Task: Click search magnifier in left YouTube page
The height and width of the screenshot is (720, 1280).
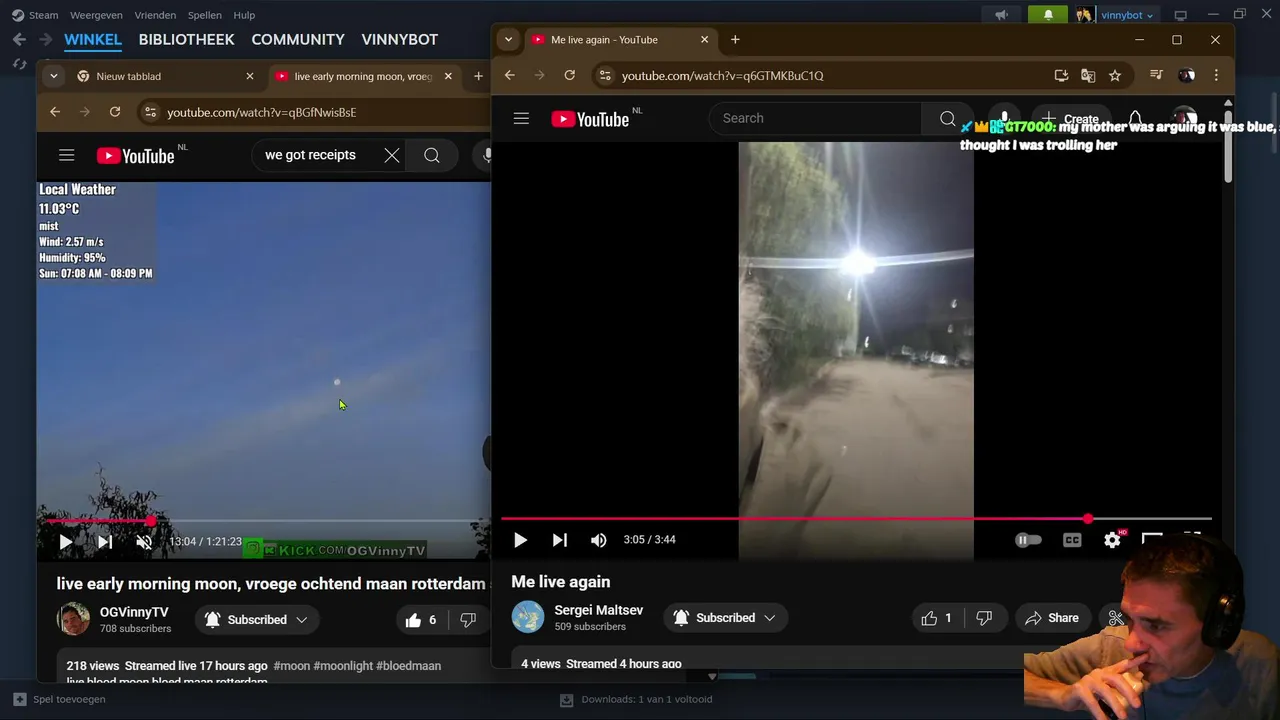Action: point(432,155)
